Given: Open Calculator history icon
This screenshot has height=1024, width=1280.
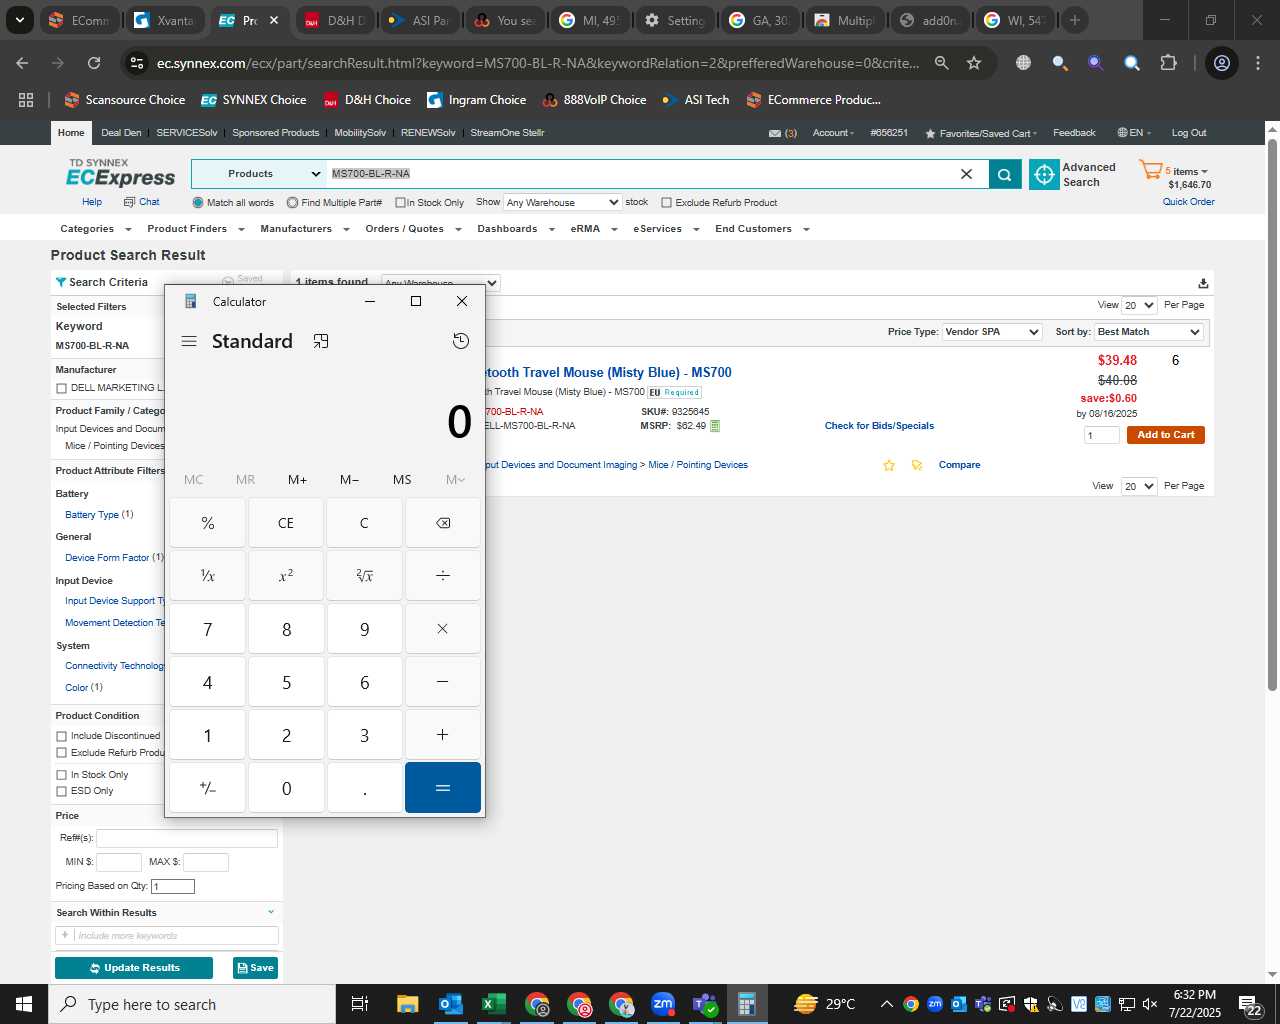Looking at the screenshot, I should (x=461, y=341).
